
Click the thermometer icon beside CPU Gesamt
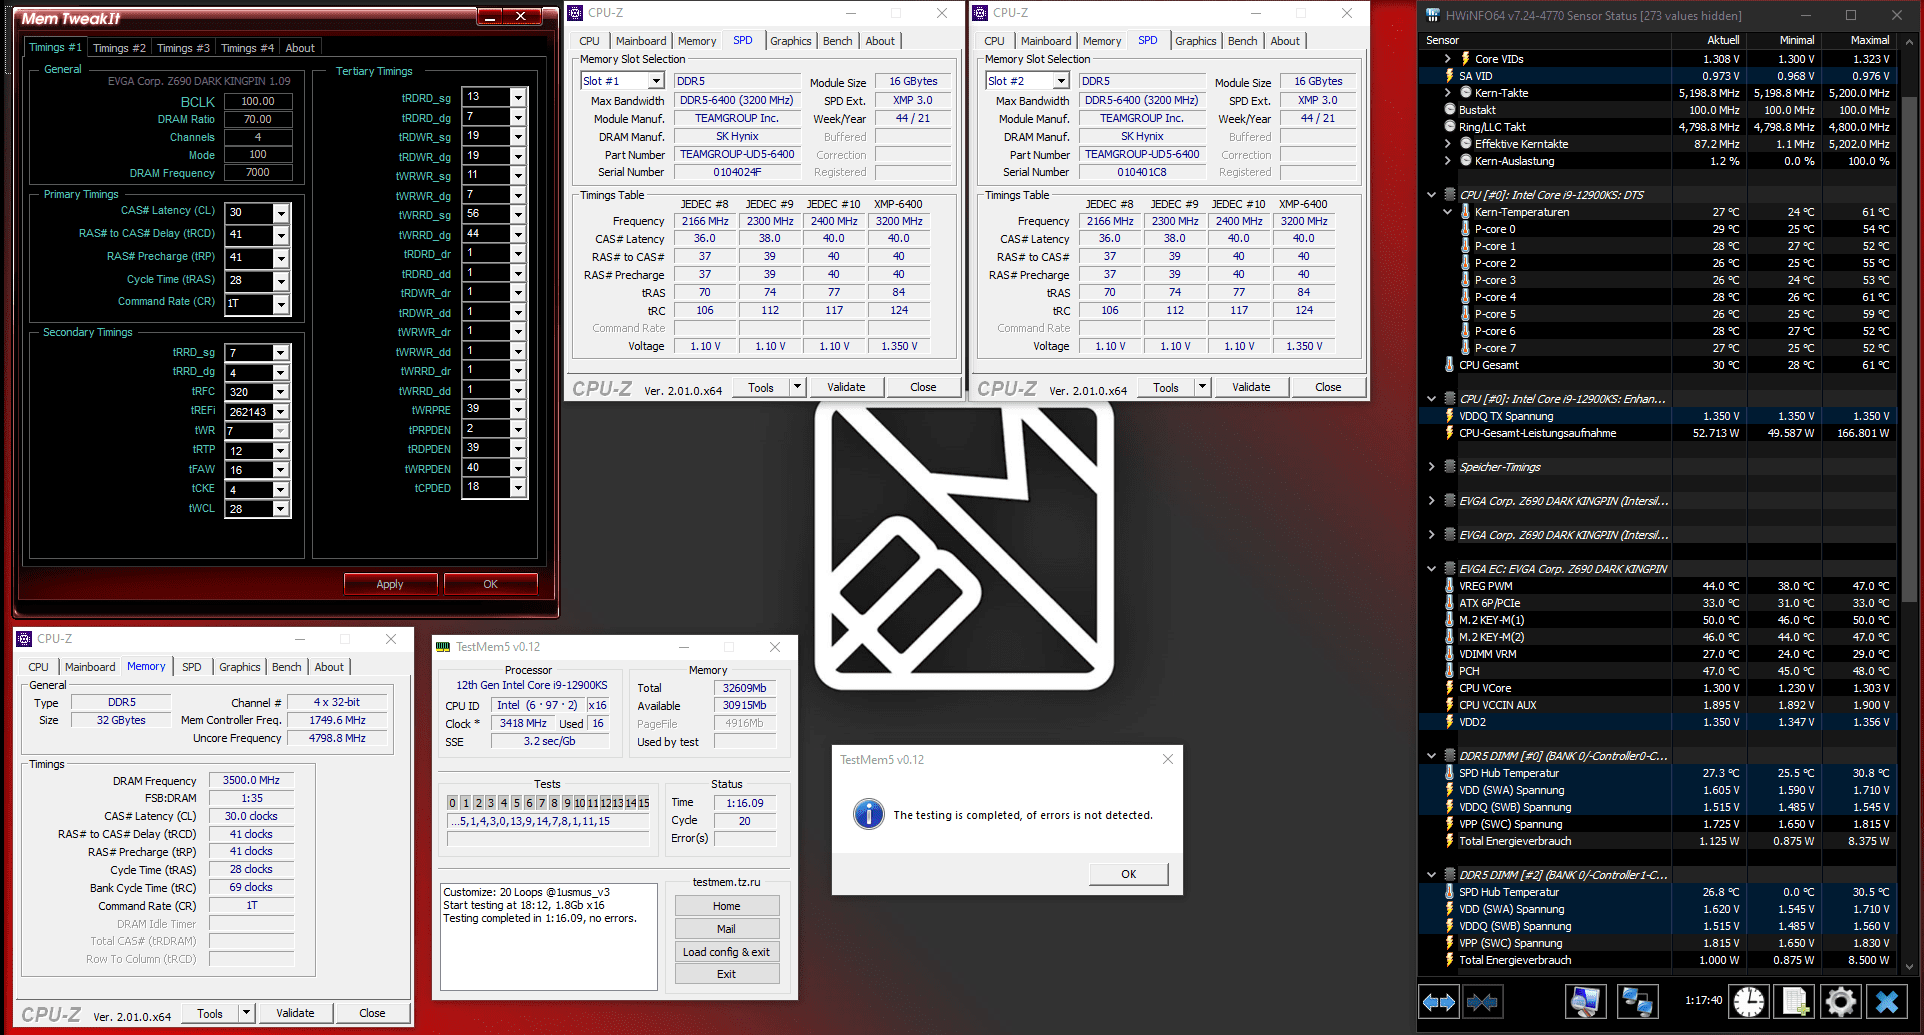[1449, 365]
